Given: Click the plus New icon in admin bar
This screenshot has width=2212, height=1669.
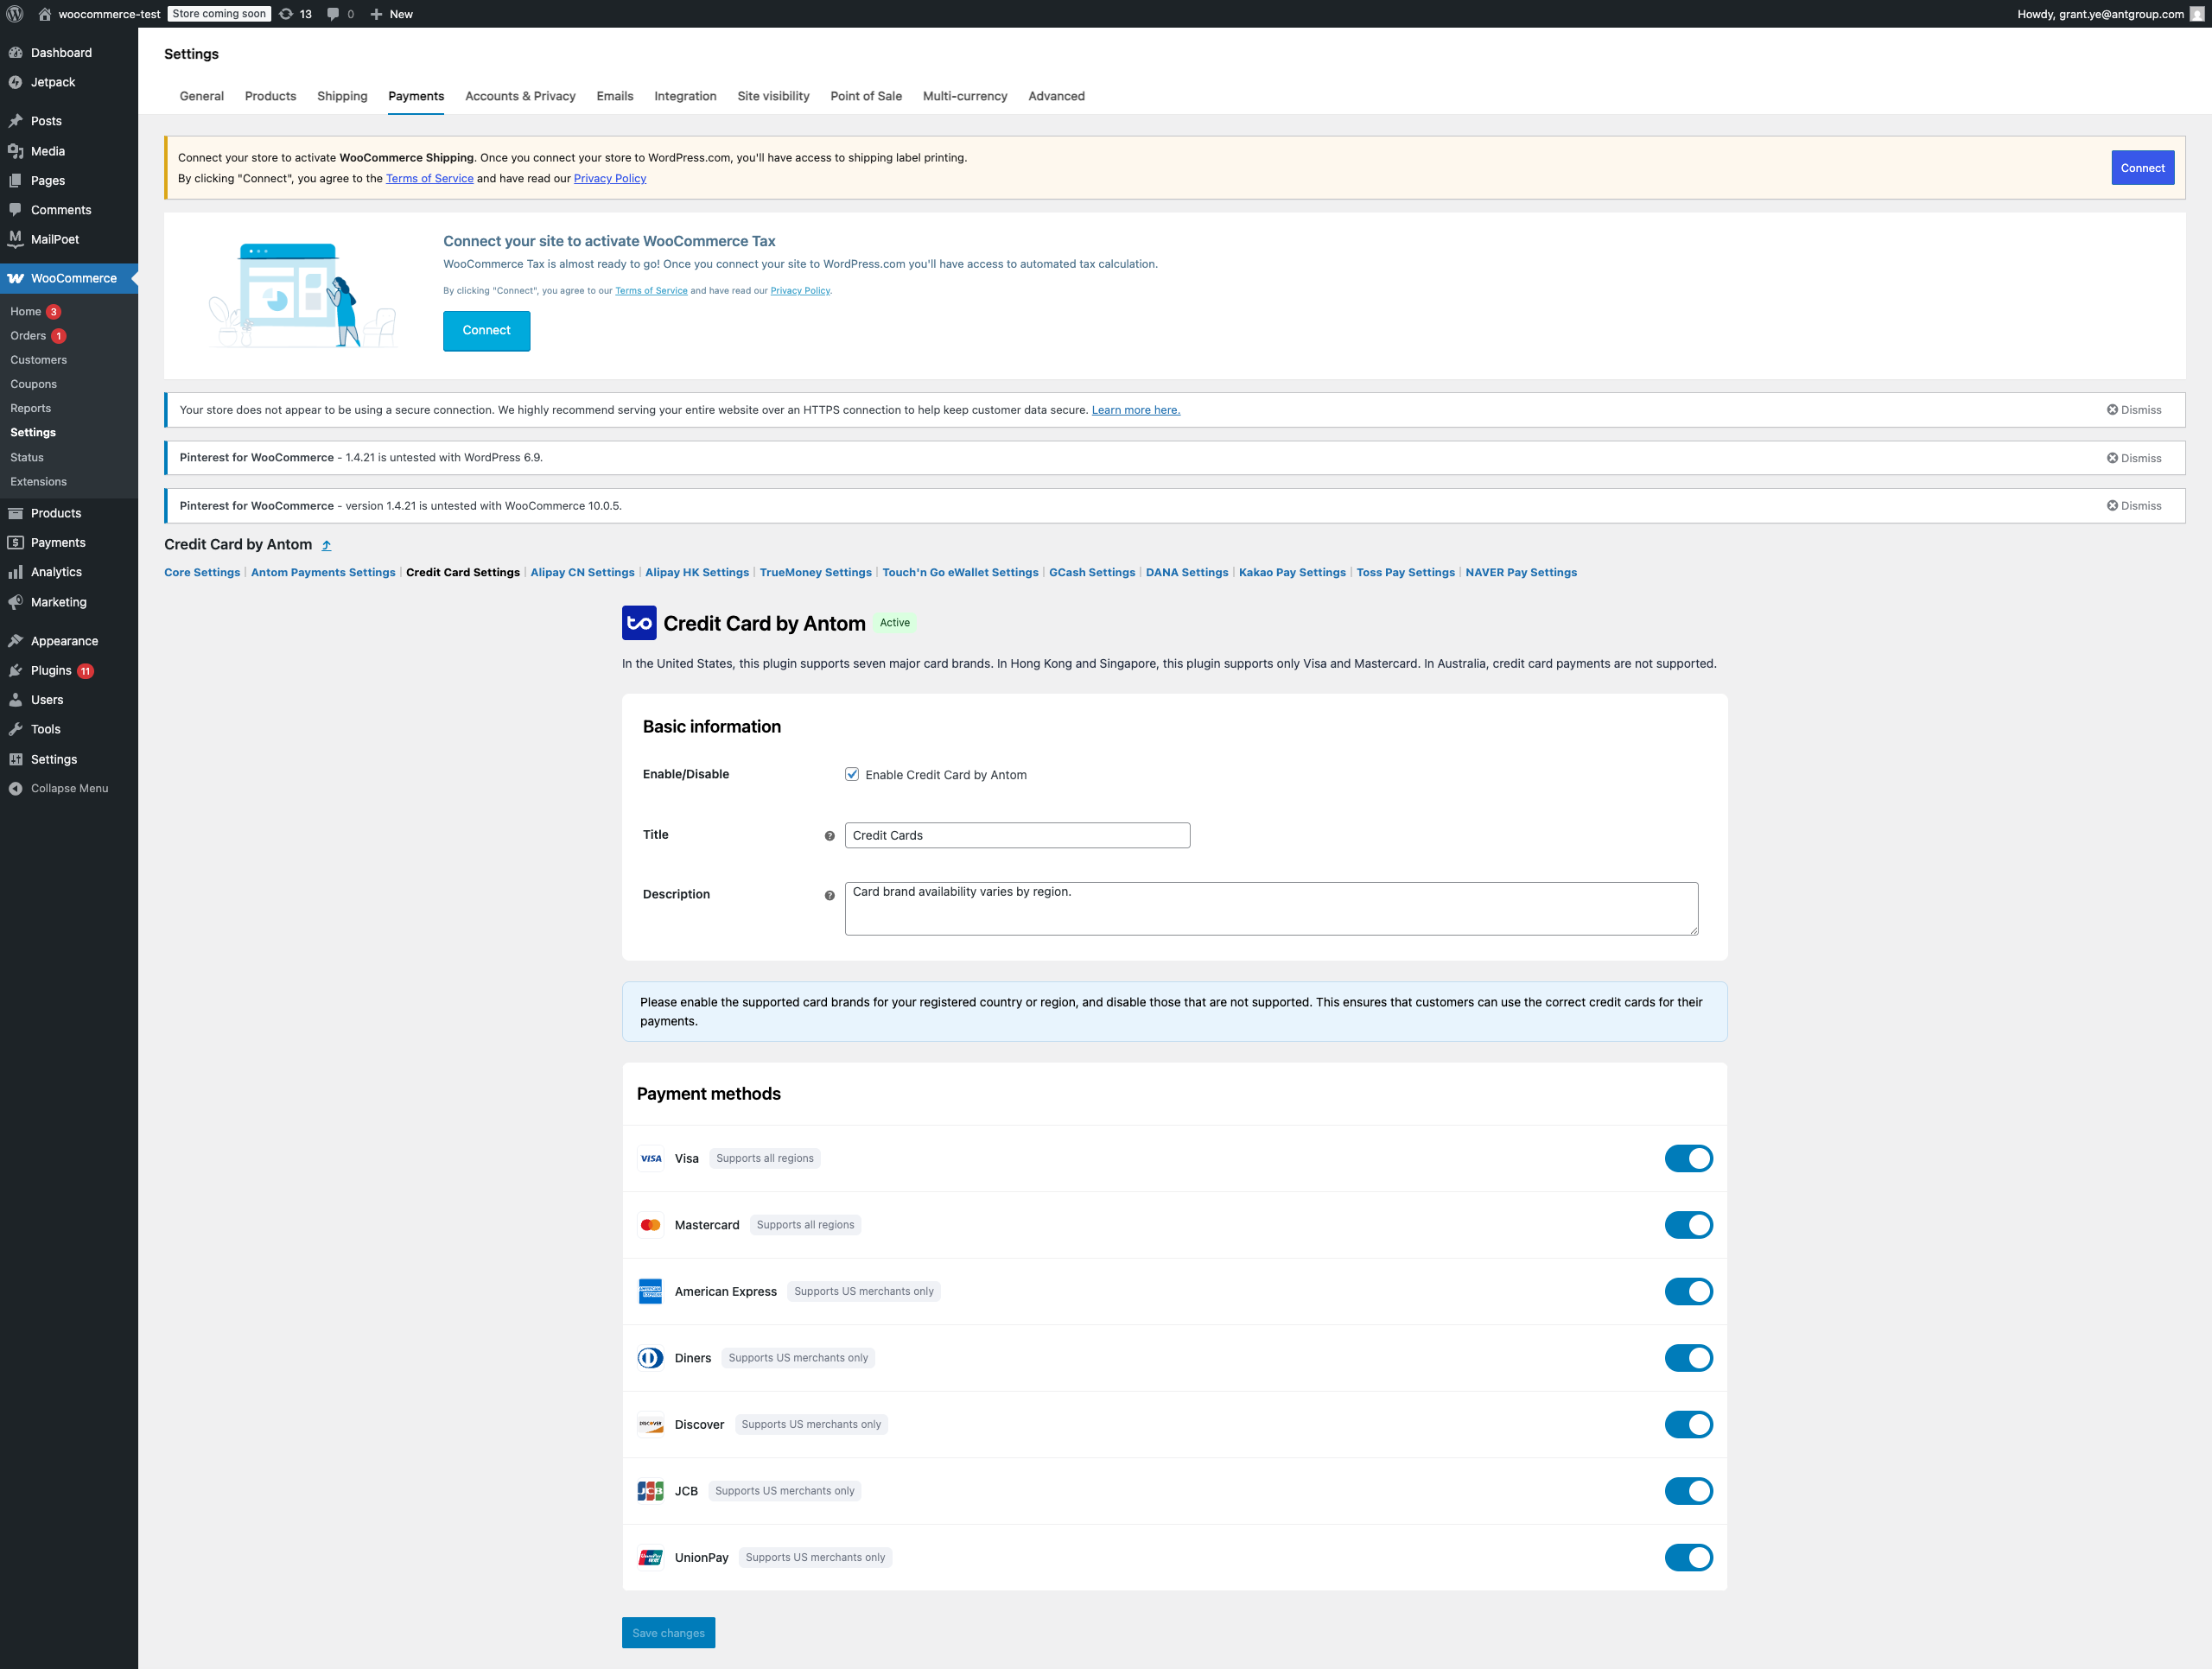Looking at the screenshot, I should coord(376,14).
